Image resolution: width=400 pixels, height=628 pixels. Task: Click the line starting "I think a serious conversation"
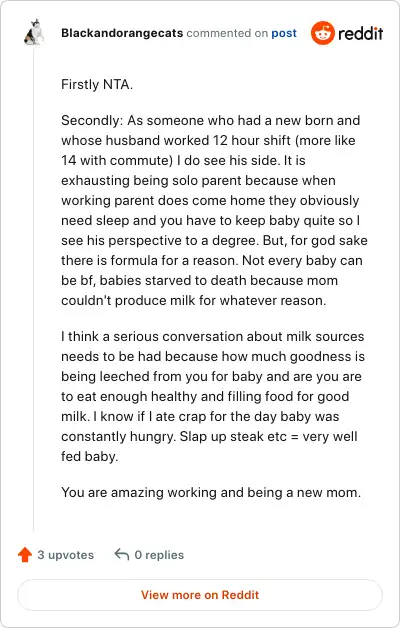[x=213, y=336]
